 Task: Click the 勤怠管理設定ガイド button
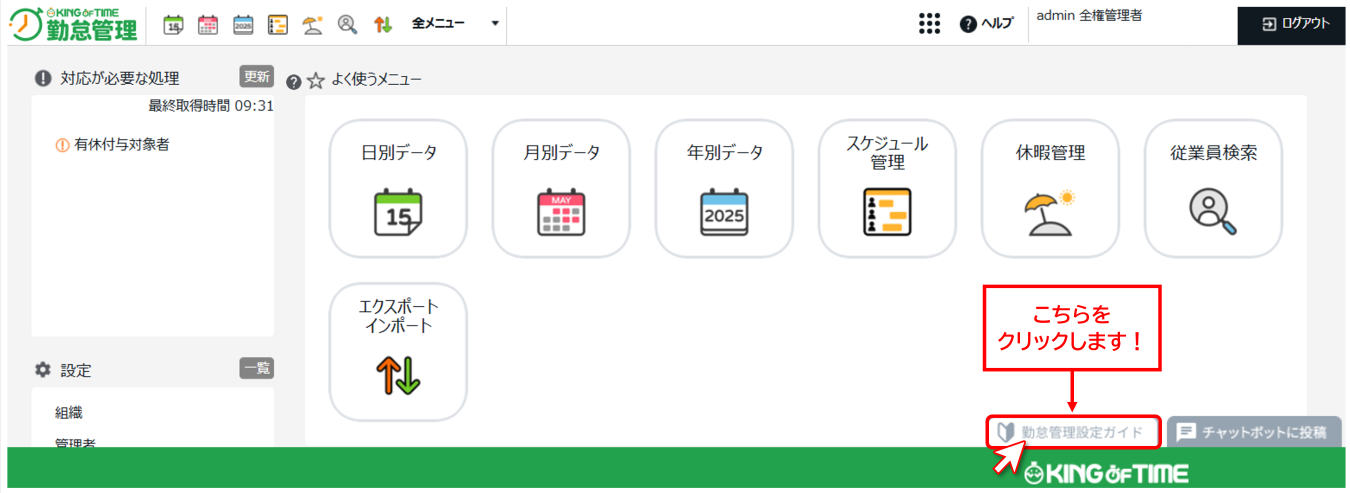tap(1073, 432)
